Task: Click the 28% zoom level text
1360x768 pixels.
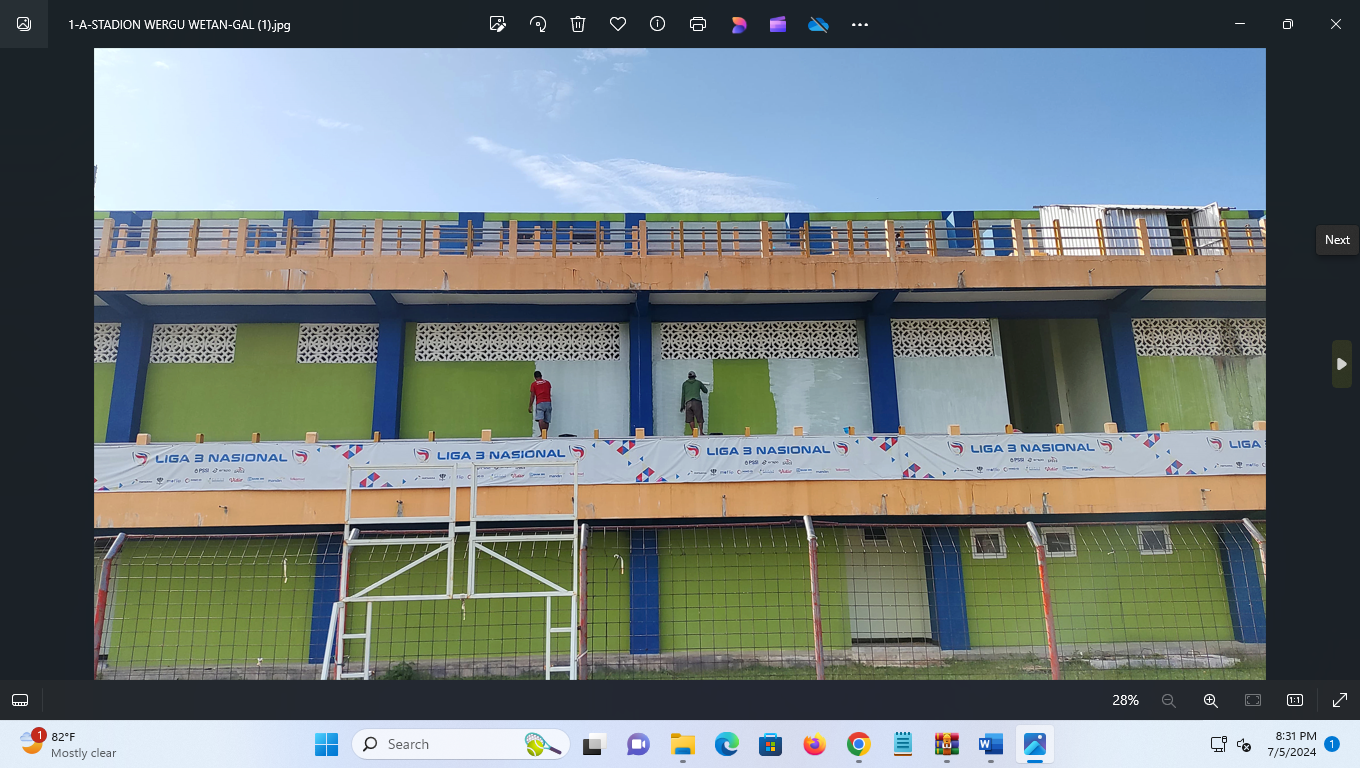Action: tap(1126, 700)
